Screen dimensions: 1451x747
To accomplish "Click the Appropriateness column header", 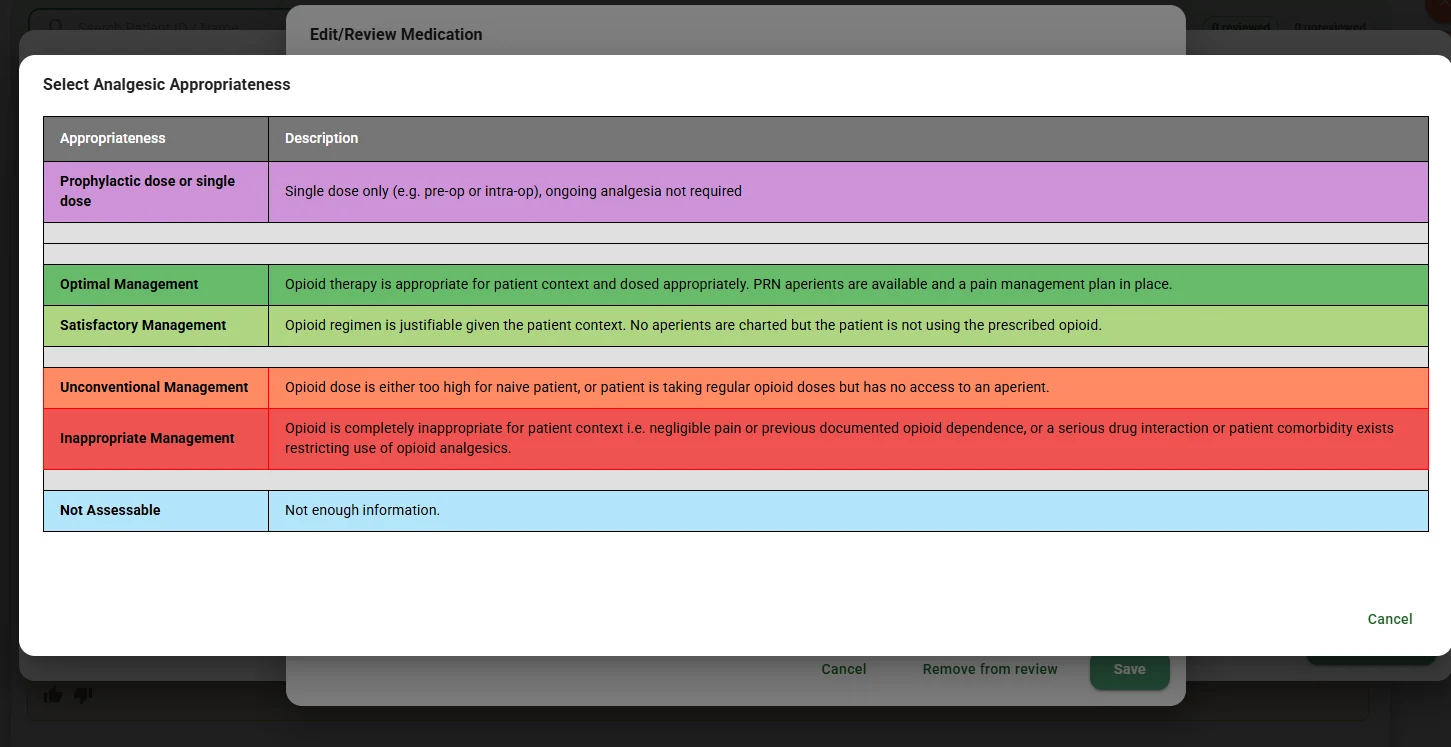I will point(113,138).
